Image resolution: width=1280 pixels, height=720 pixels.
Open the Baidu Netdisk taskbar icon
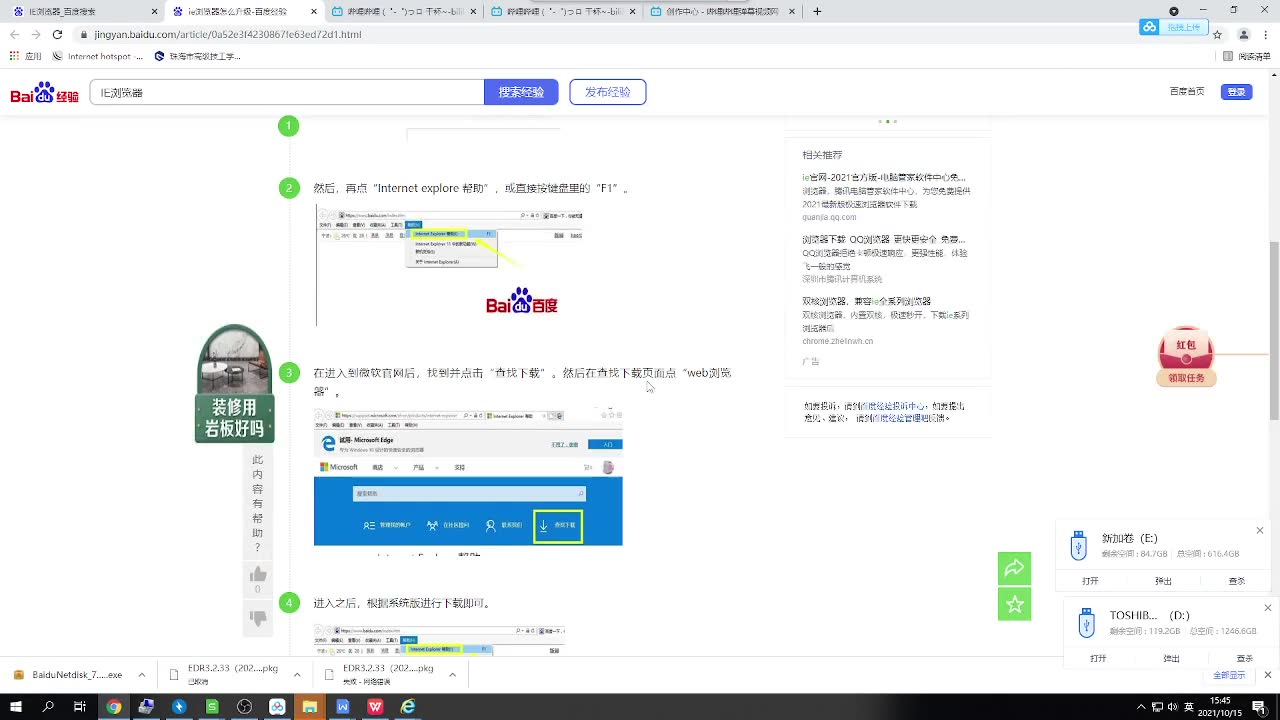point(278,707)
